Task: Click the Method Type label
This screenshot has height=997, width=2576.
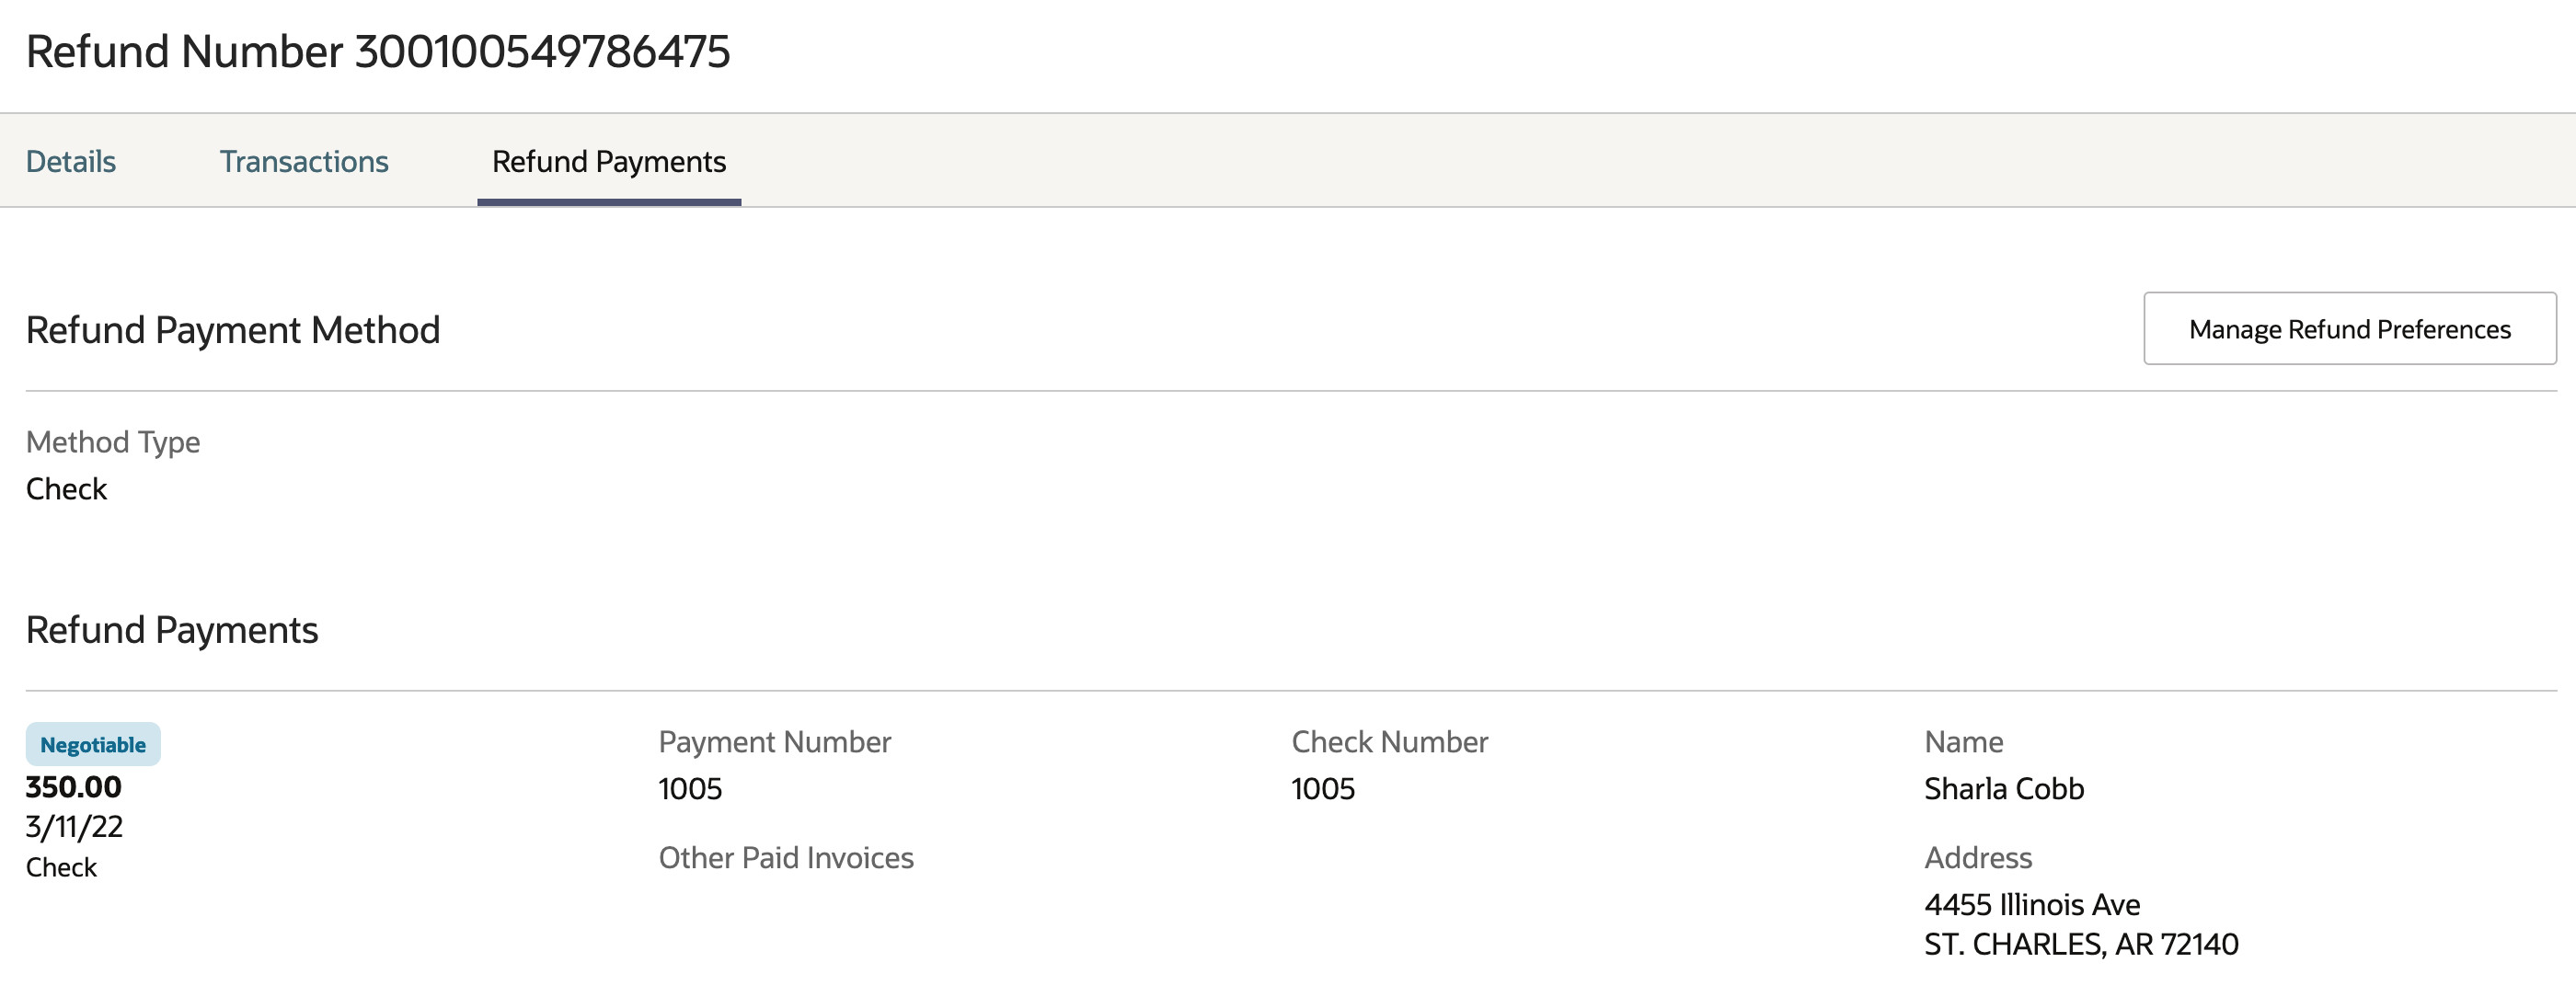Action: [113, 442]
